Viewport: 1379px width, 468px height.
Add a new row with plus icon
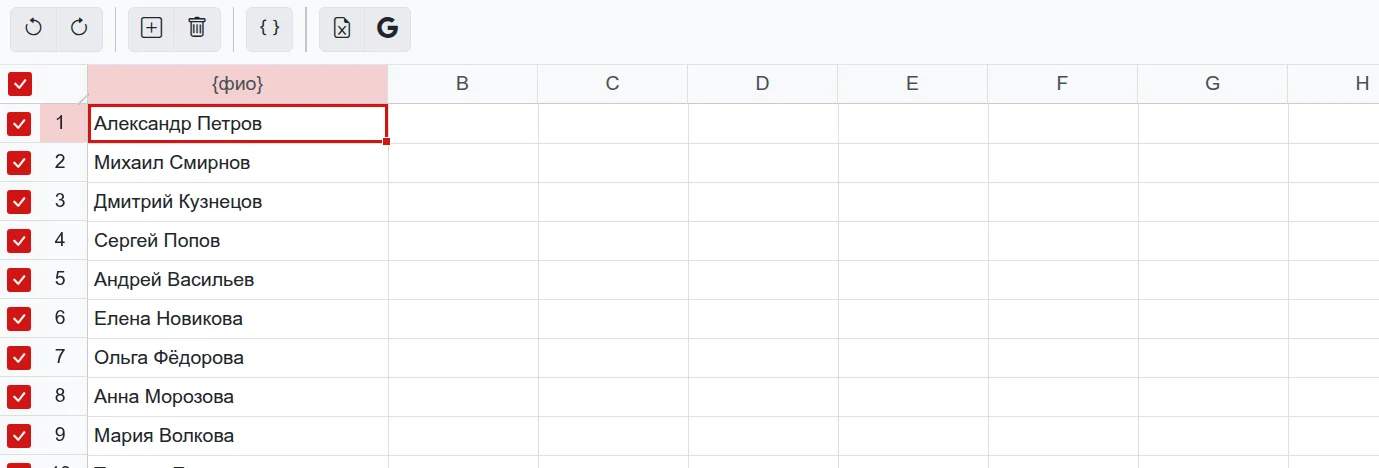[151, 28]
